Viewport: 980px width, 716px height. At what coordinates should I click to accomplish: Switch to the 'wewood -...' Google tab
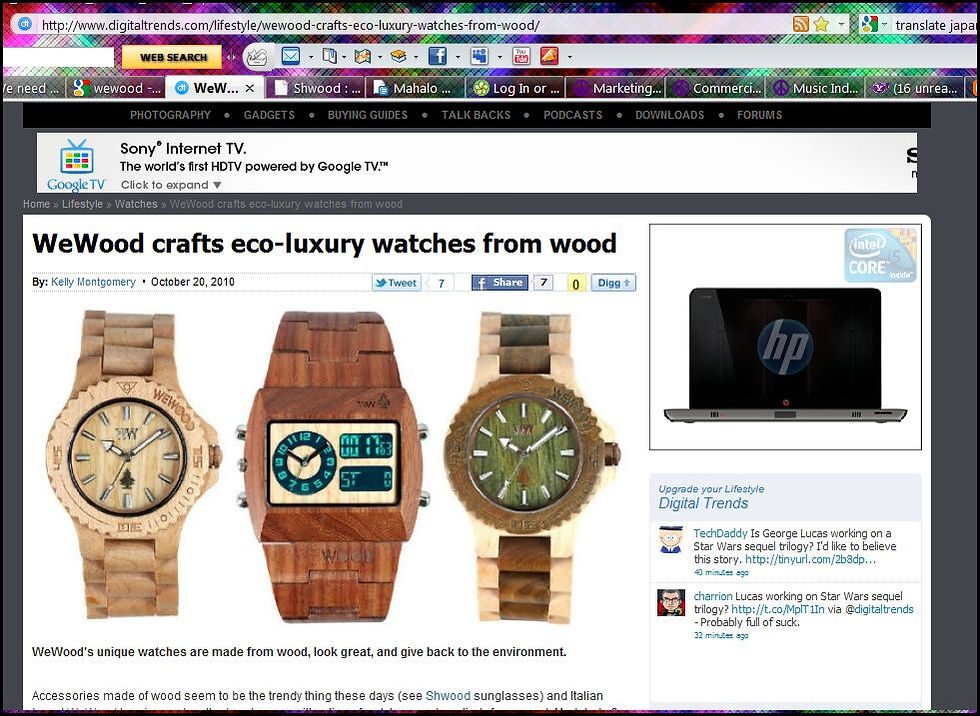117,88
